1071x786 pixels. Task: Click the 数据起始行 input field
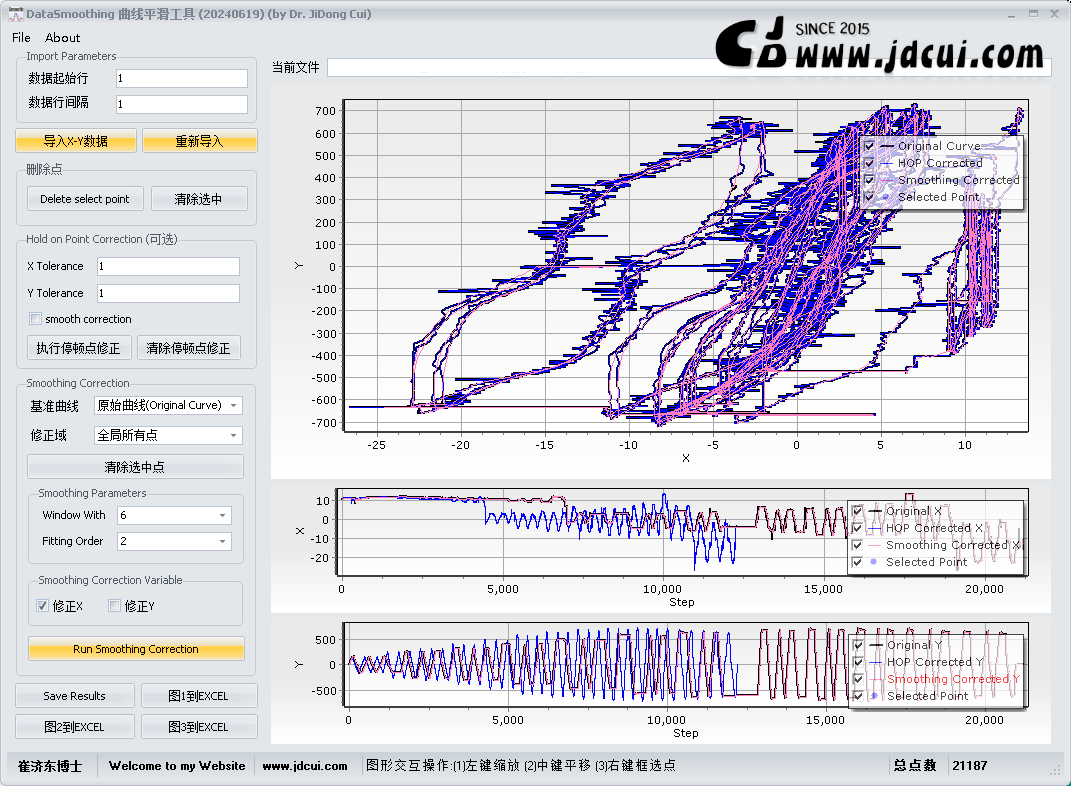182,79
